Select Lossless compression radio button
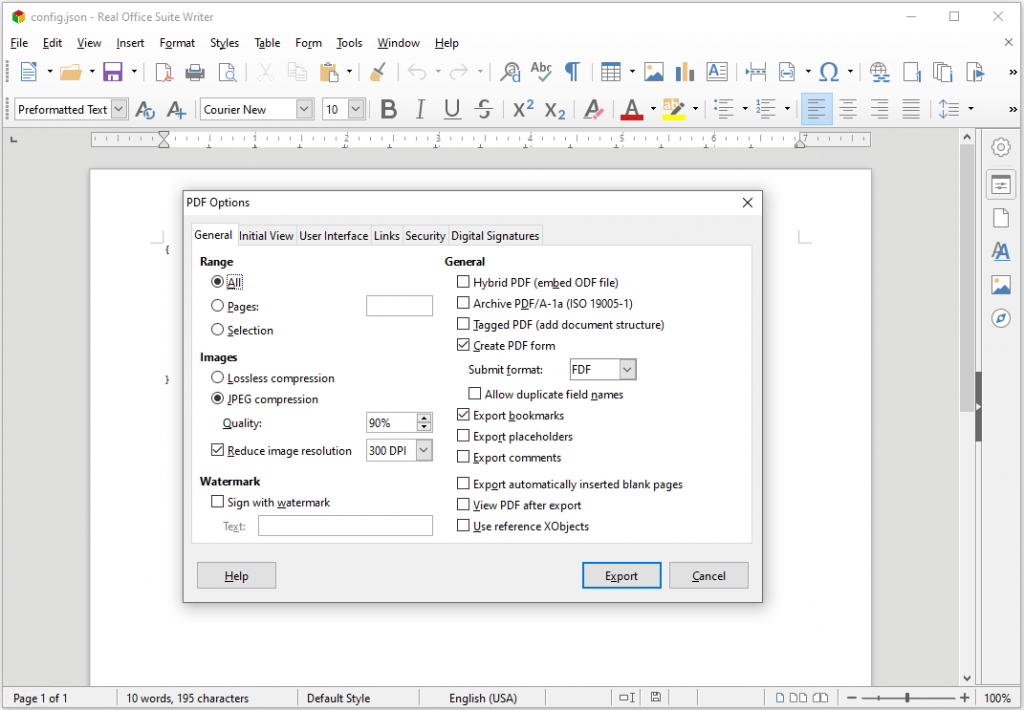This screenshot has height=710, width=1024. (217, 378)
